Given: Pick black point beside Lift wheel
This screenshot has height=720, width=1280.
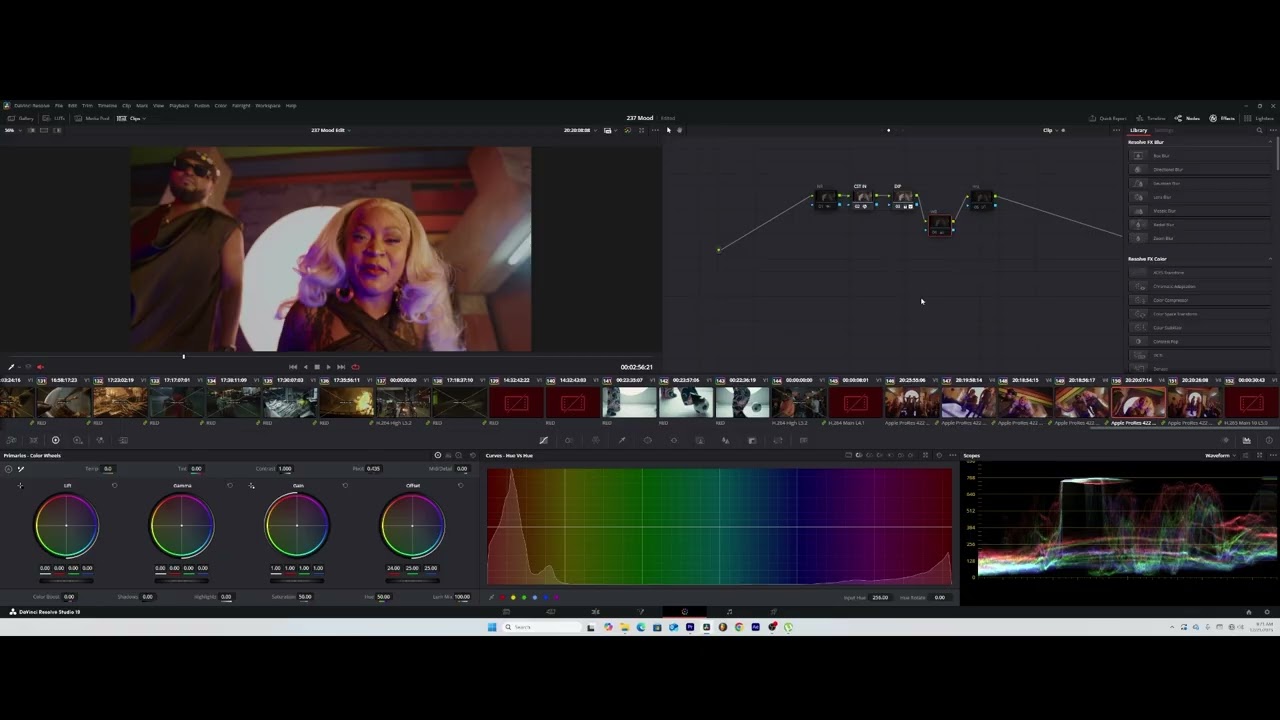Looking at the screenshot, I should point(20,486).
